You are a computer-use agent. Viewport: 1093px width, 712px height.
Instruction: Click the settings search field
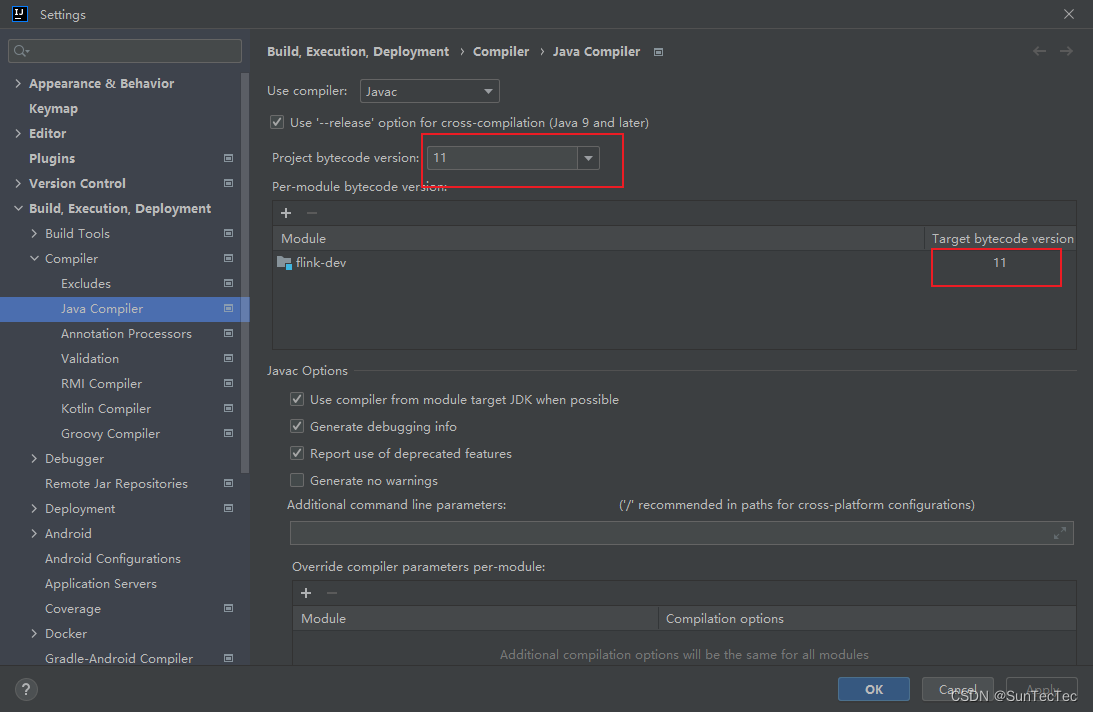coord(124,50)
